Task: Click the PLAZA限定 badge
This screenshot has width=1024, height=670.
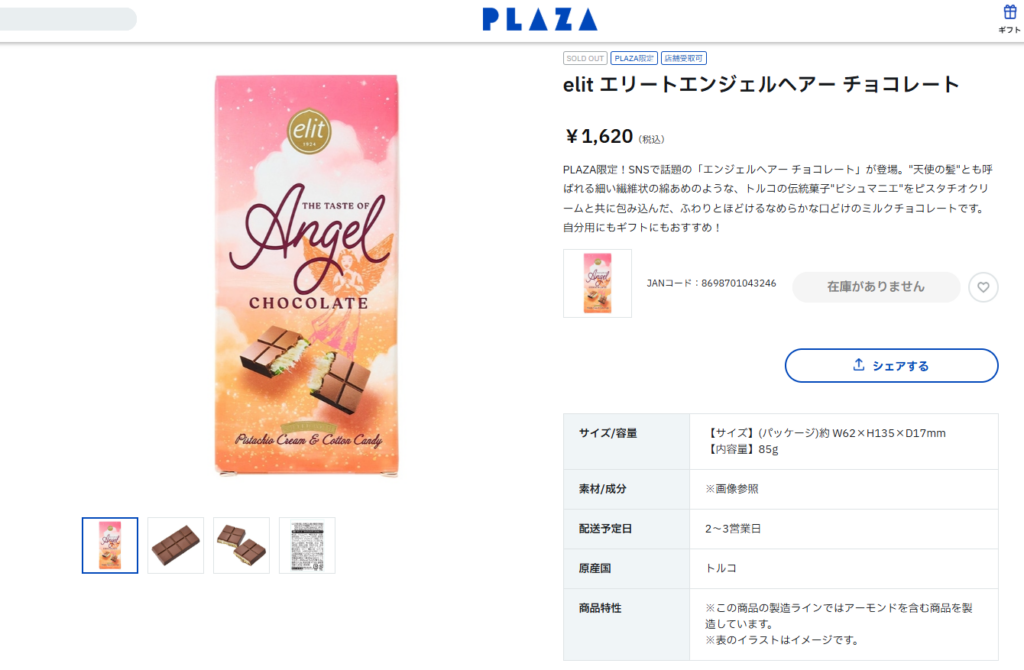Action: tap(633, 58)
